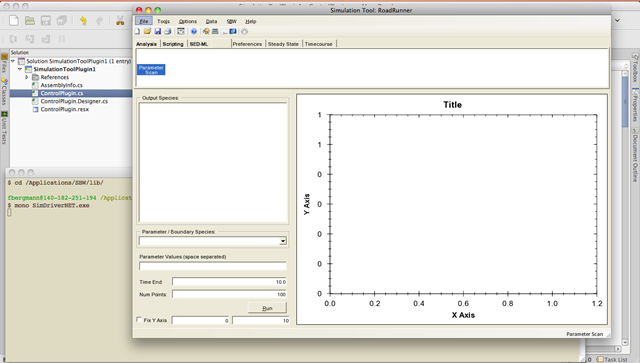Click Save icon in MonoDevelop toolbar
Image resolution: width=640 pixels, height=363 pixels.
tap(46, 20)
